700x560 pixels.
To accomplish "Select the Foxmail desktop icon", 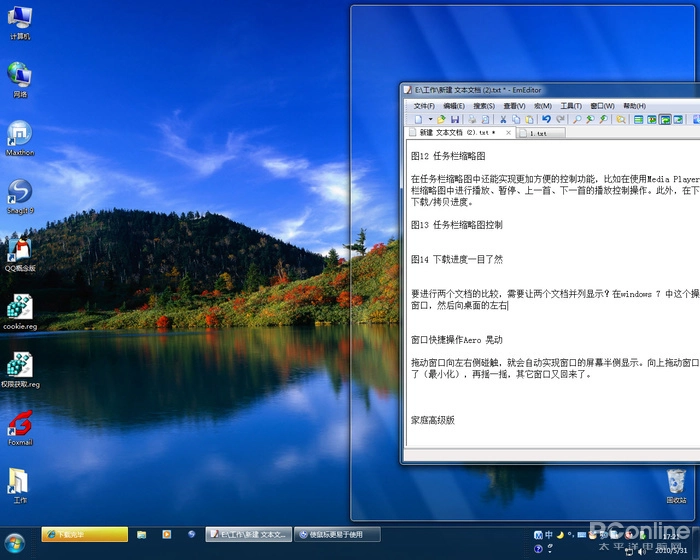I will pos(20,426).
